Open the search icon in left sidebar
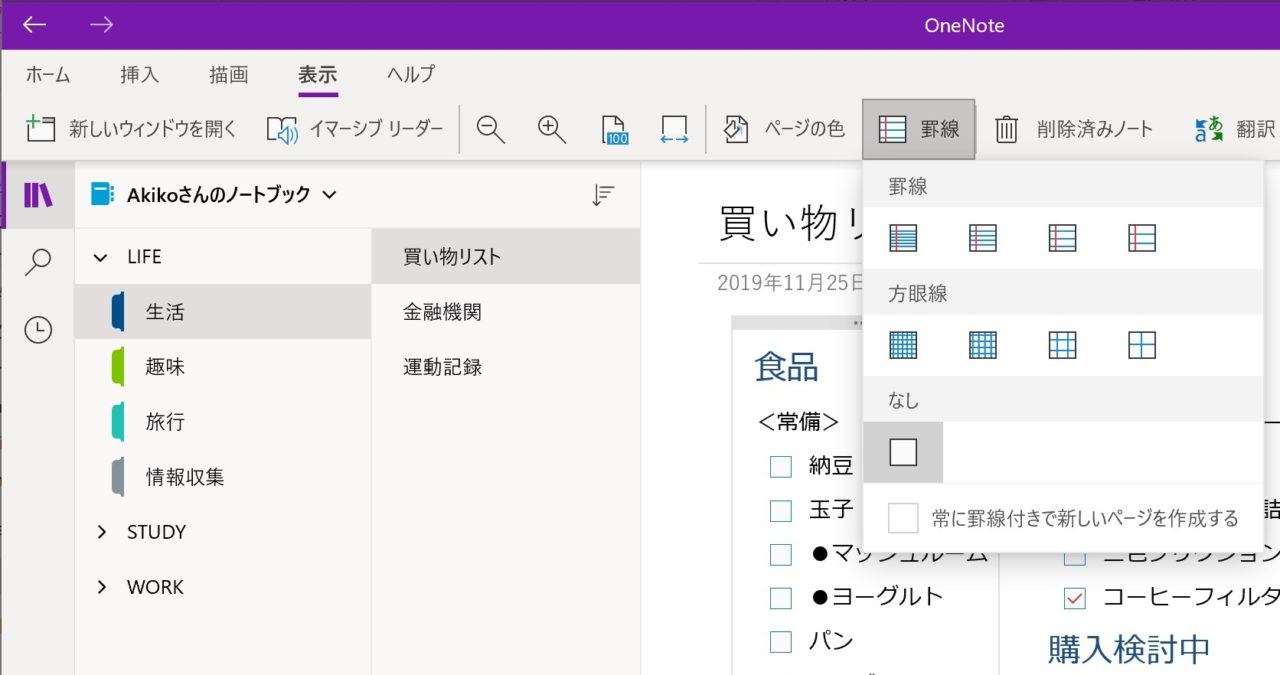Image resolution: width=1280 pixels, height=675 pixels. (x=38, y=262)
